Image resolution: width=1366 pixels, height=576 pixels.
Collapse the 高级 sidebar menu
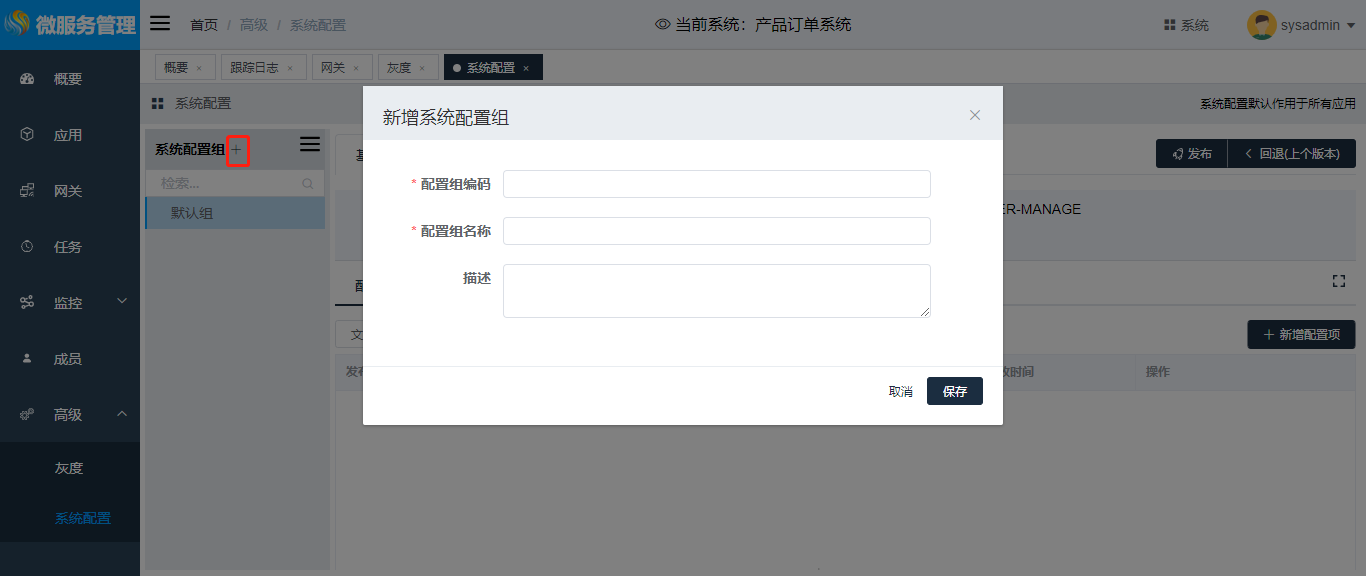click(122, 414)
